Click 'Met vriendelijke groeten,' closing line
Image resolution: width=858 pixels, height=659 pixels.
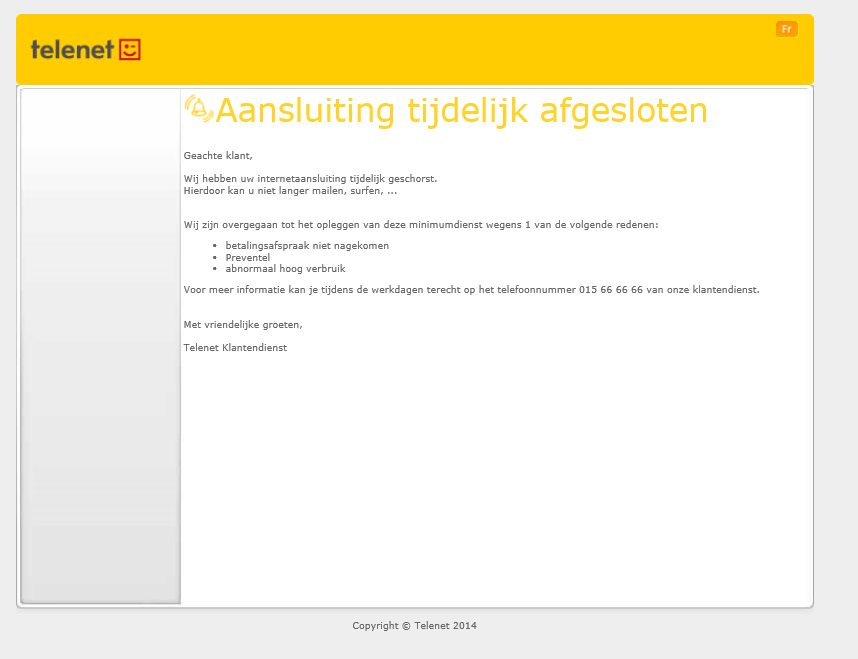point(243,325)
